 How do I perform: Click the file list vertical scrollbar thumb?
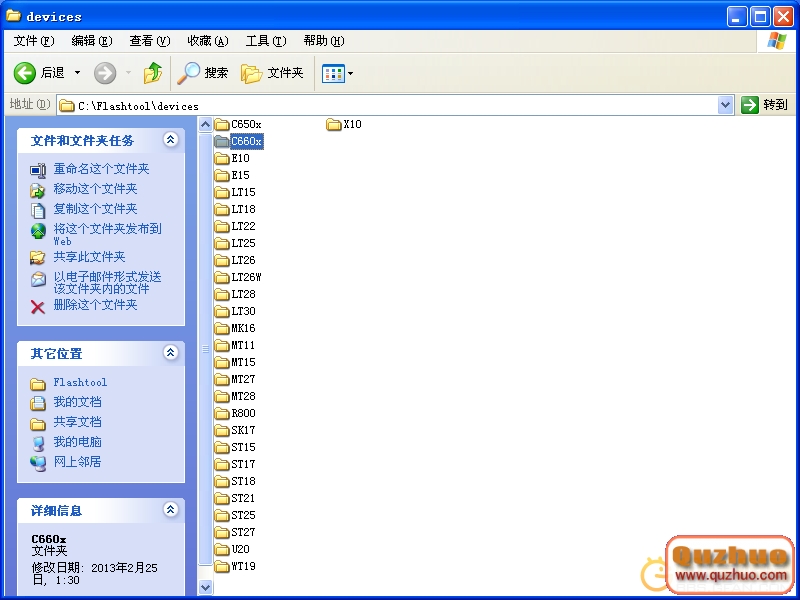(205, 349)
